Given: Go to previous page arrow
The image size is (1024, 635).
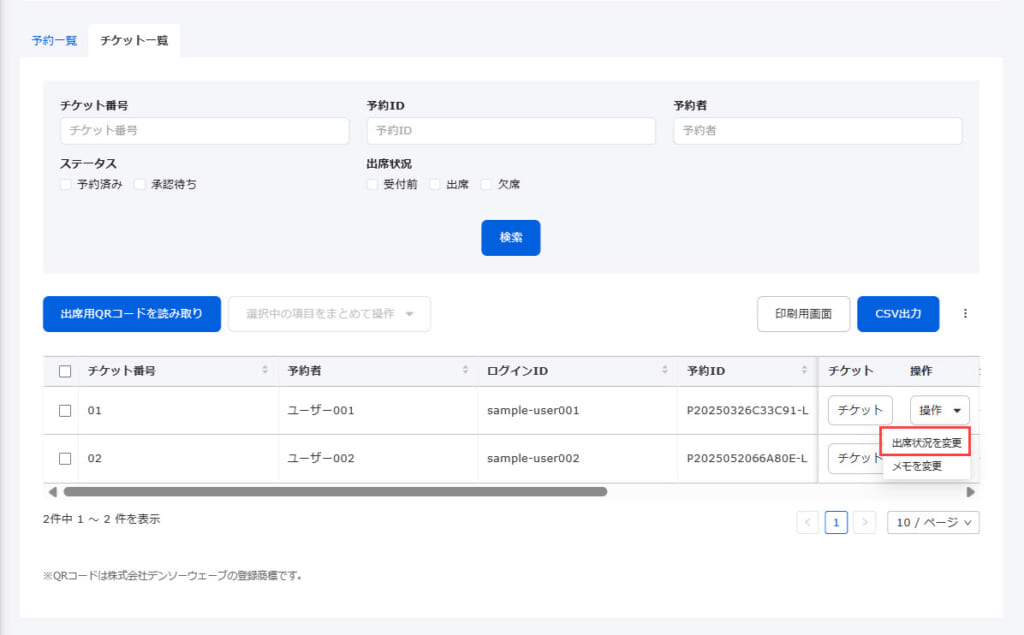Looking at the screenshot, I should pyautogui.click(x=807, y=522).
